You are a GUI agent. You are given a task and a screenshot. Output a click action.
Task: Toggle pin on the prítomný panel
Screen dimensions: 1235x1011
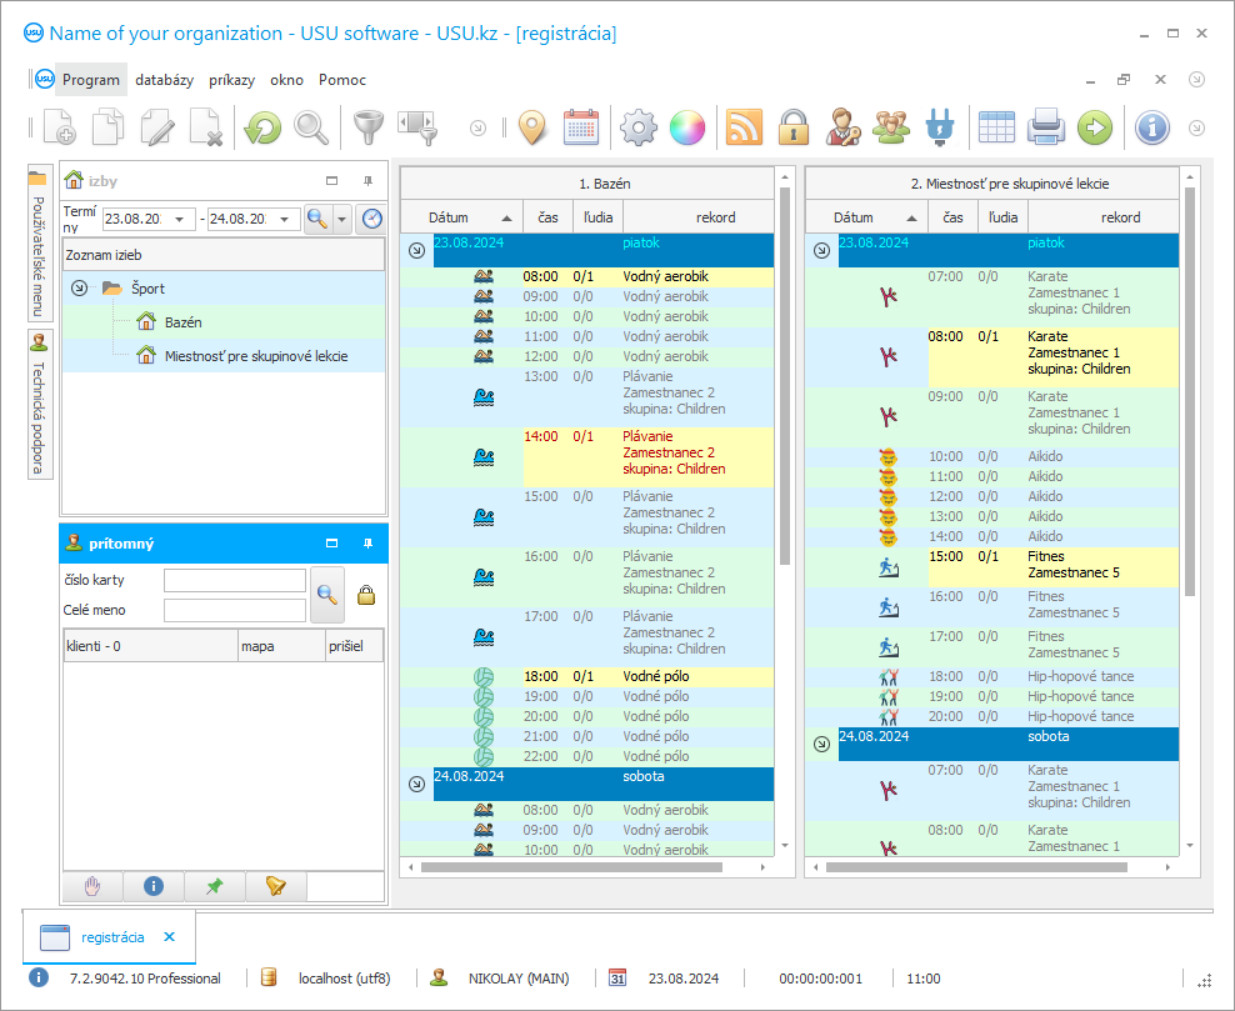[368, 543]
